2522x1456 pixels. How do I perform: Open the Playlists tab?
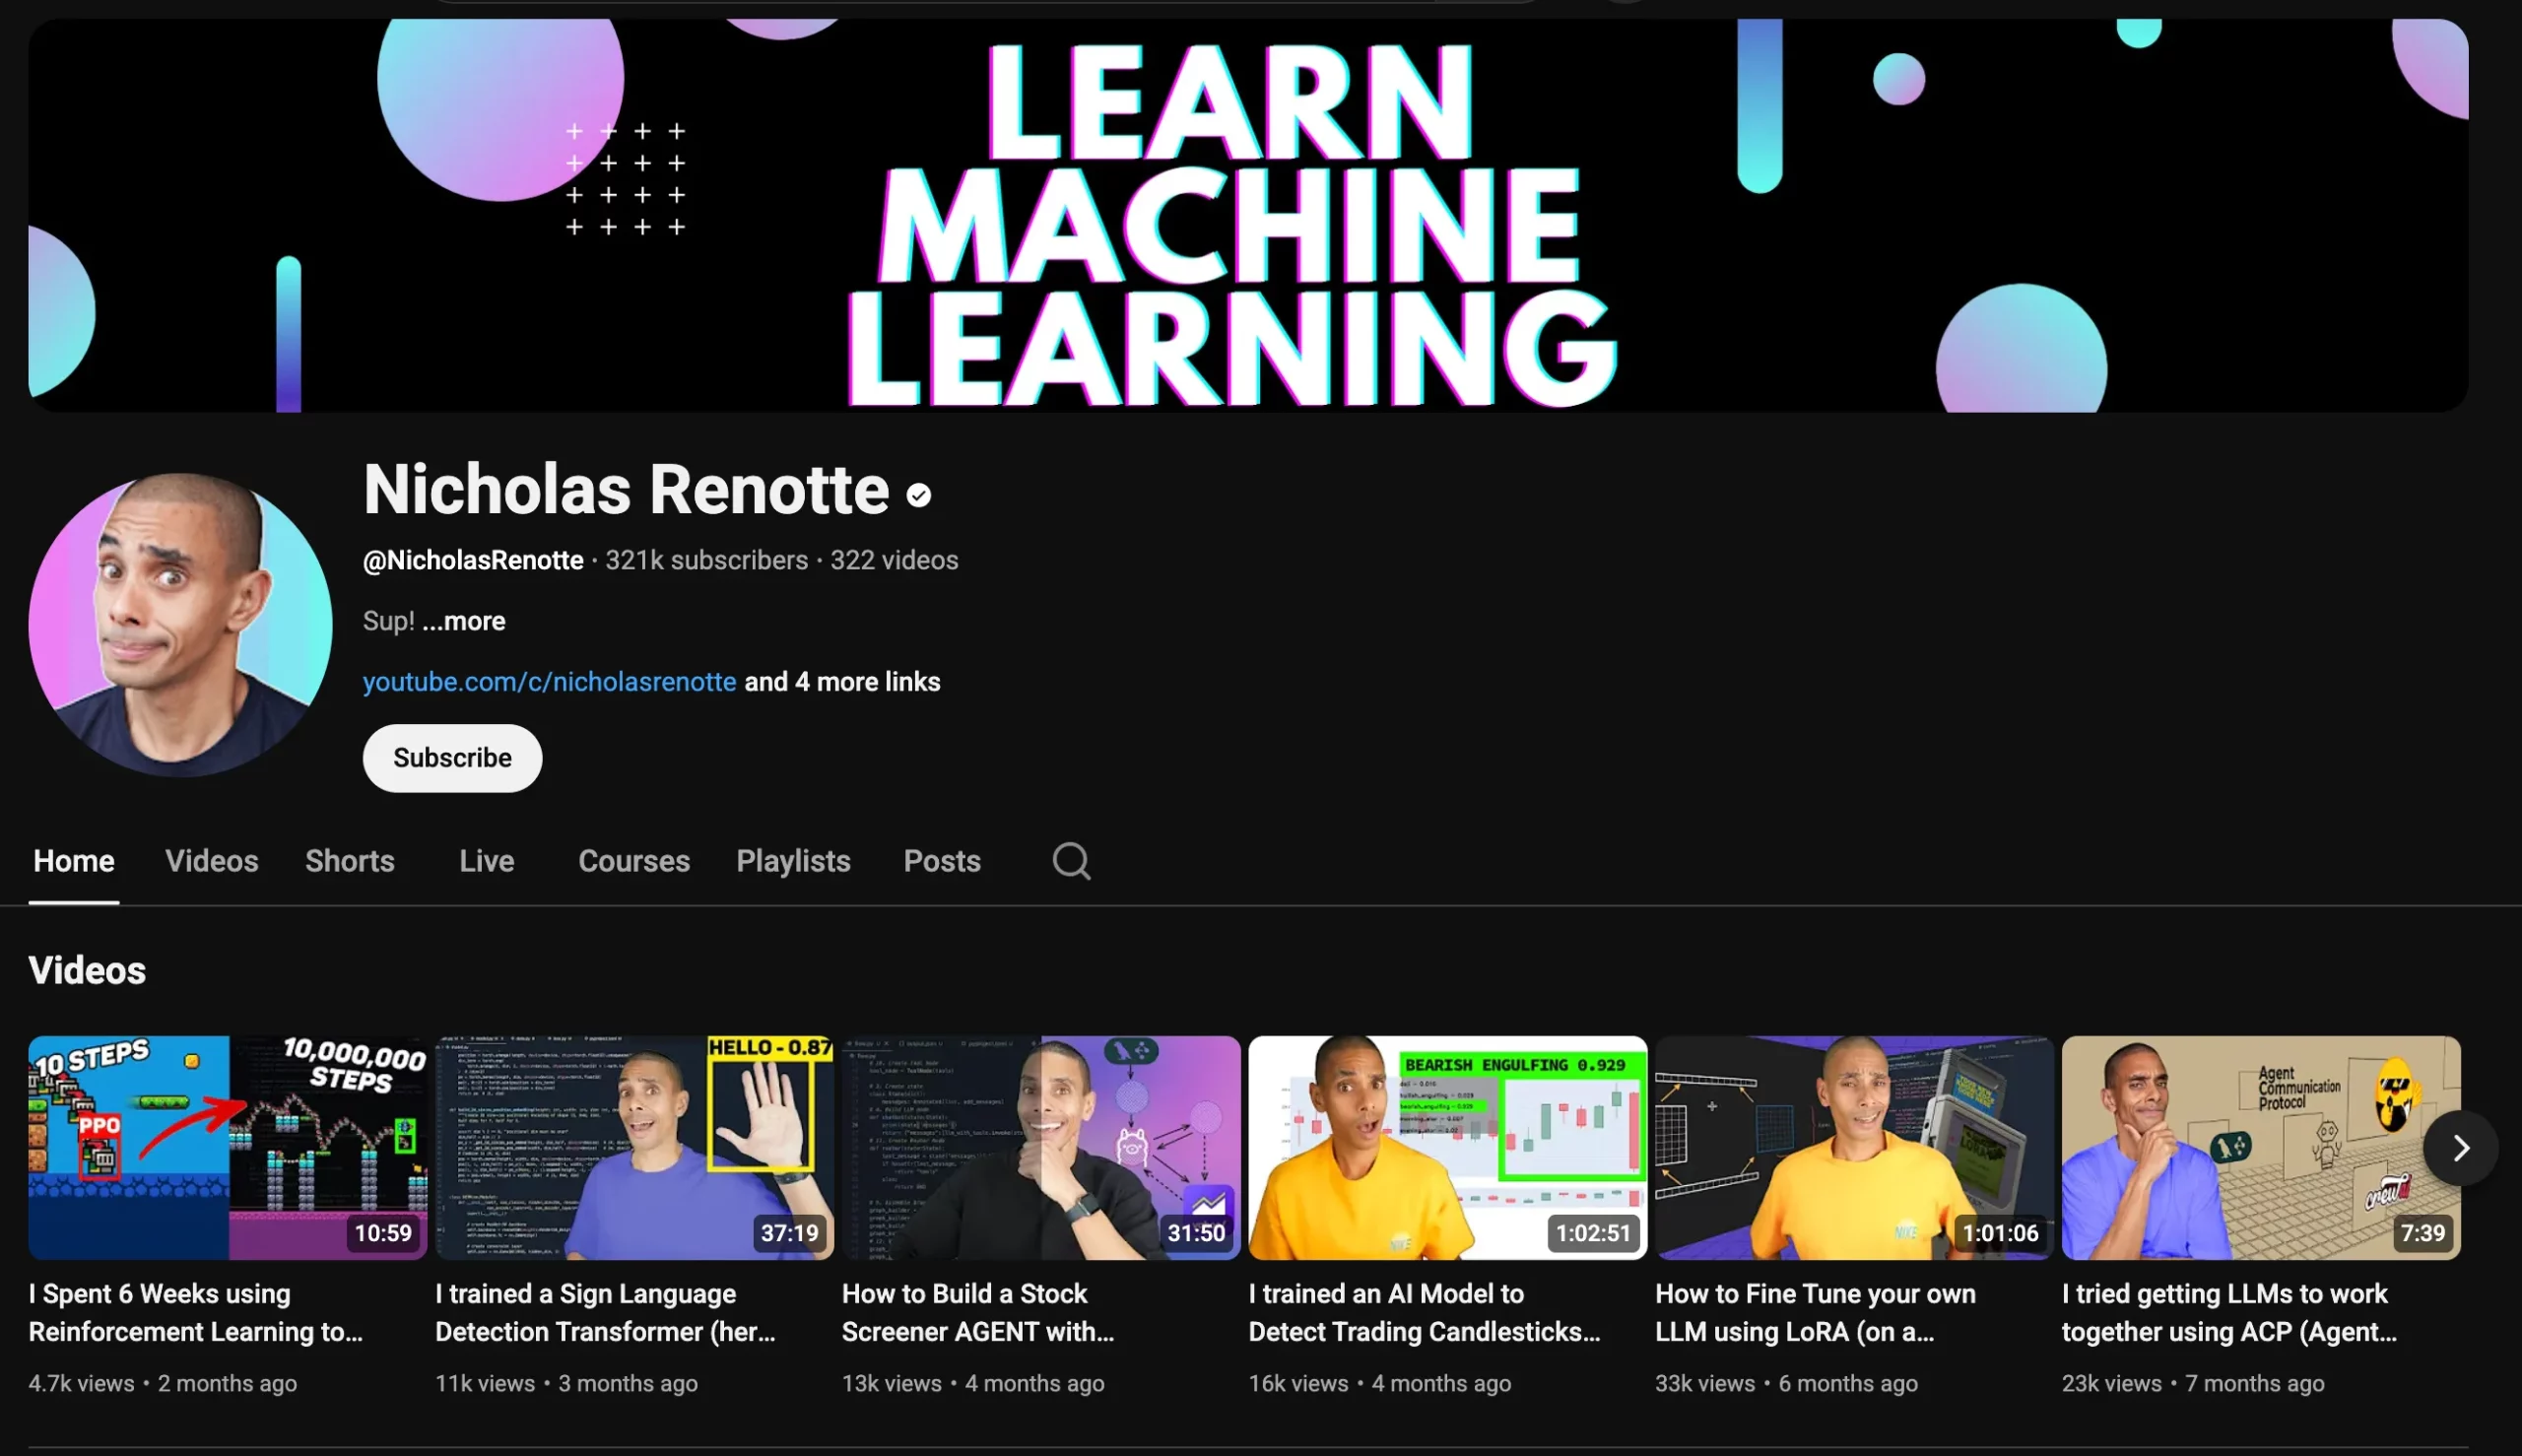coord(792,861)
